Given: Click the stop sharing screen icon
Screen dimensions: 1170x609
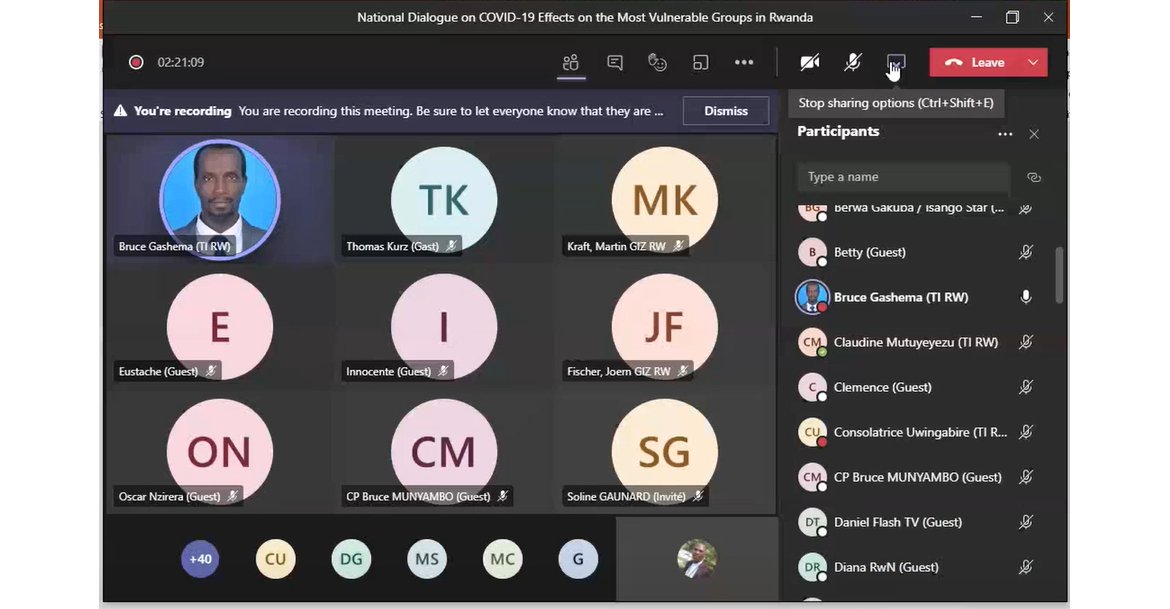Looking at the screenshot, I should coord(896,63).
